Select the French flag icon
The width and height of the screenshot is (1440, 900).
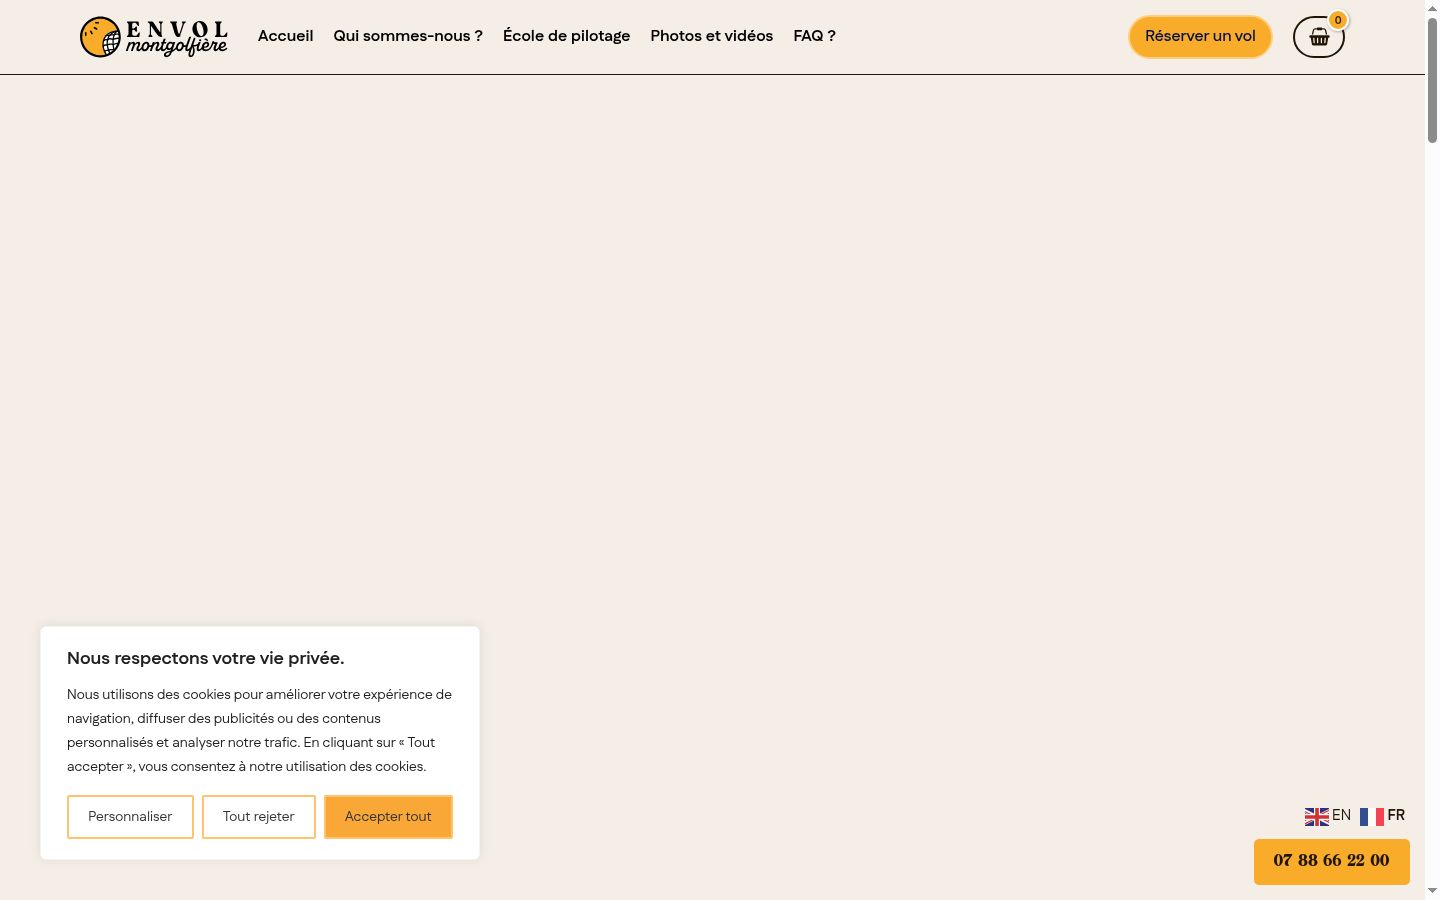tap(1371, 816)
